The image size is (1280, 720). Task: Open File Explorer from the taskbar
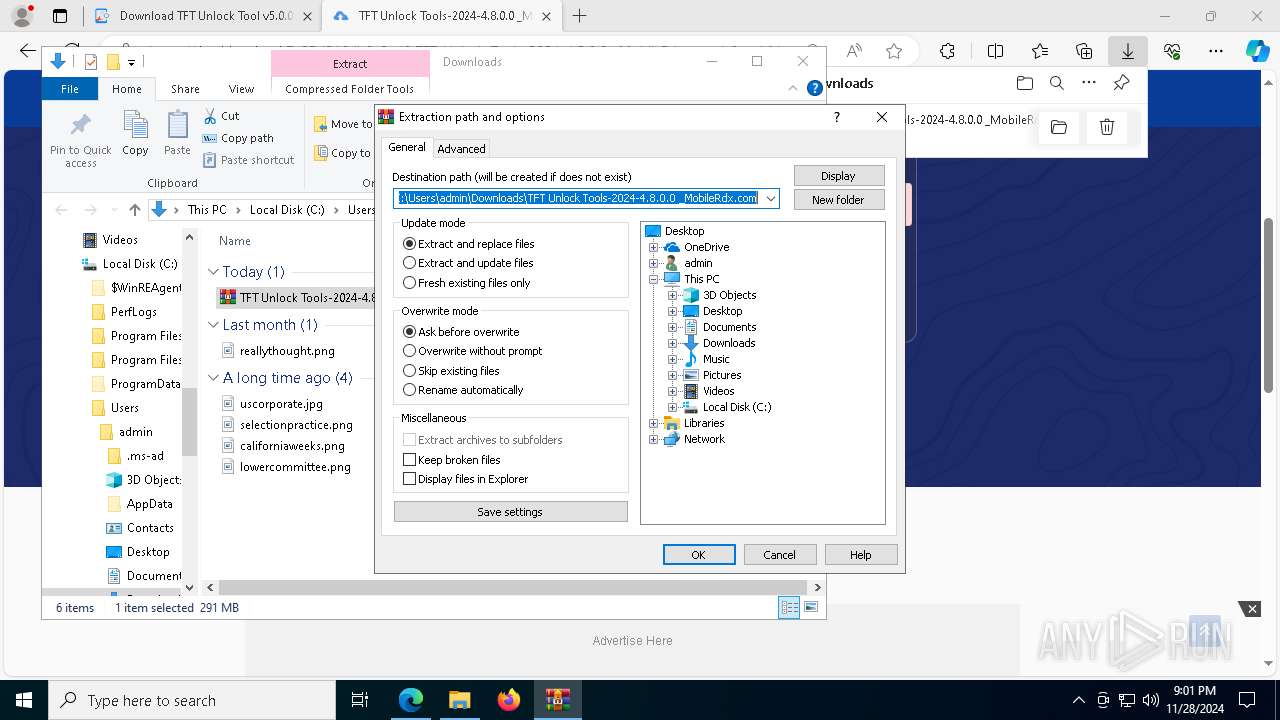click(x=460, y=700)
